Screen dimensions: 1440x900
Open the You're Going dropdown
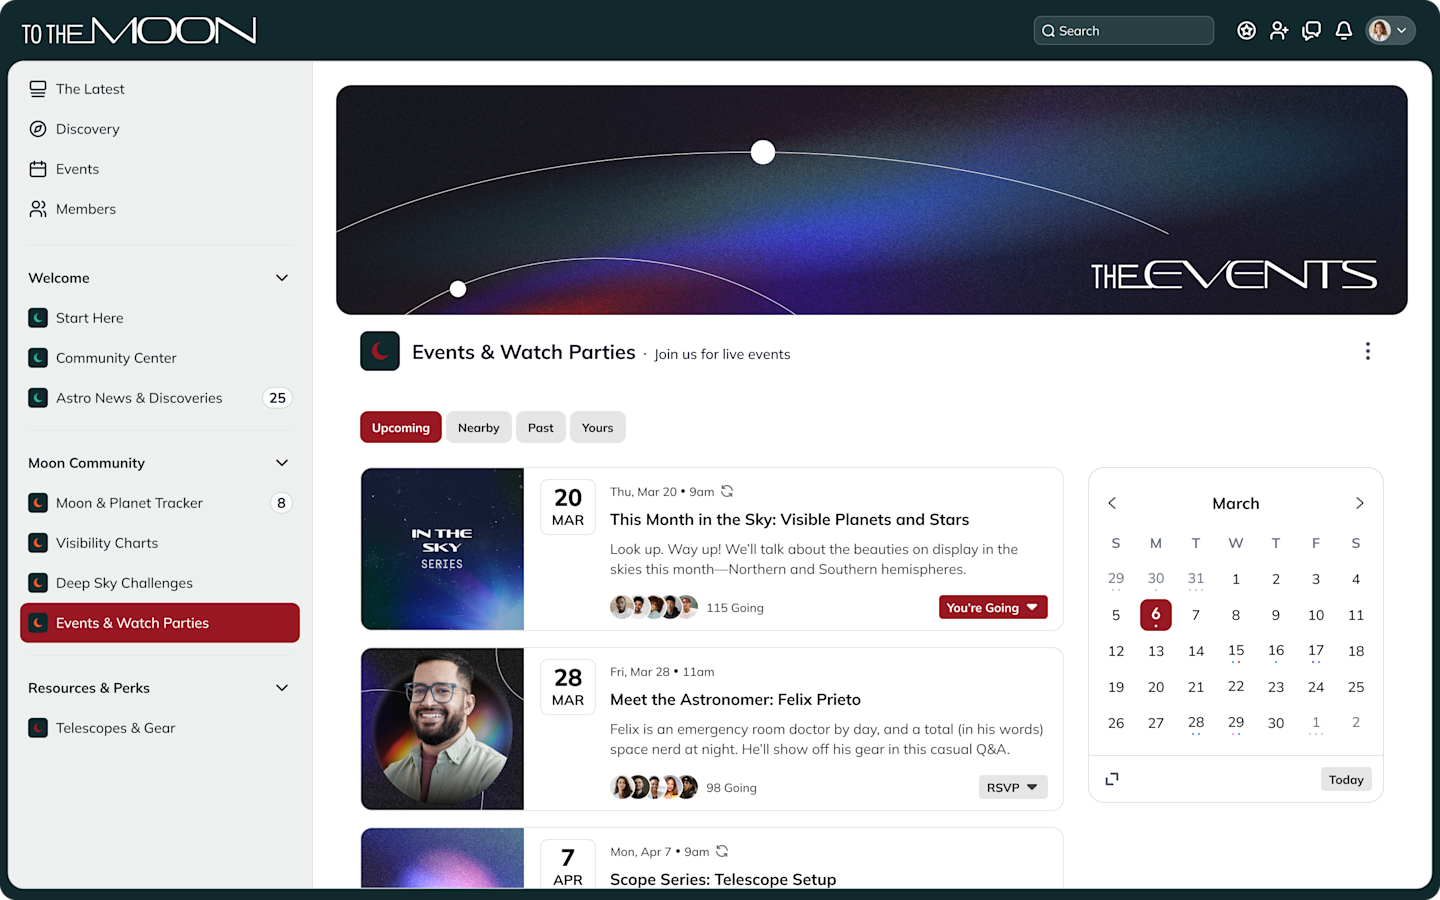click(993, 607)
